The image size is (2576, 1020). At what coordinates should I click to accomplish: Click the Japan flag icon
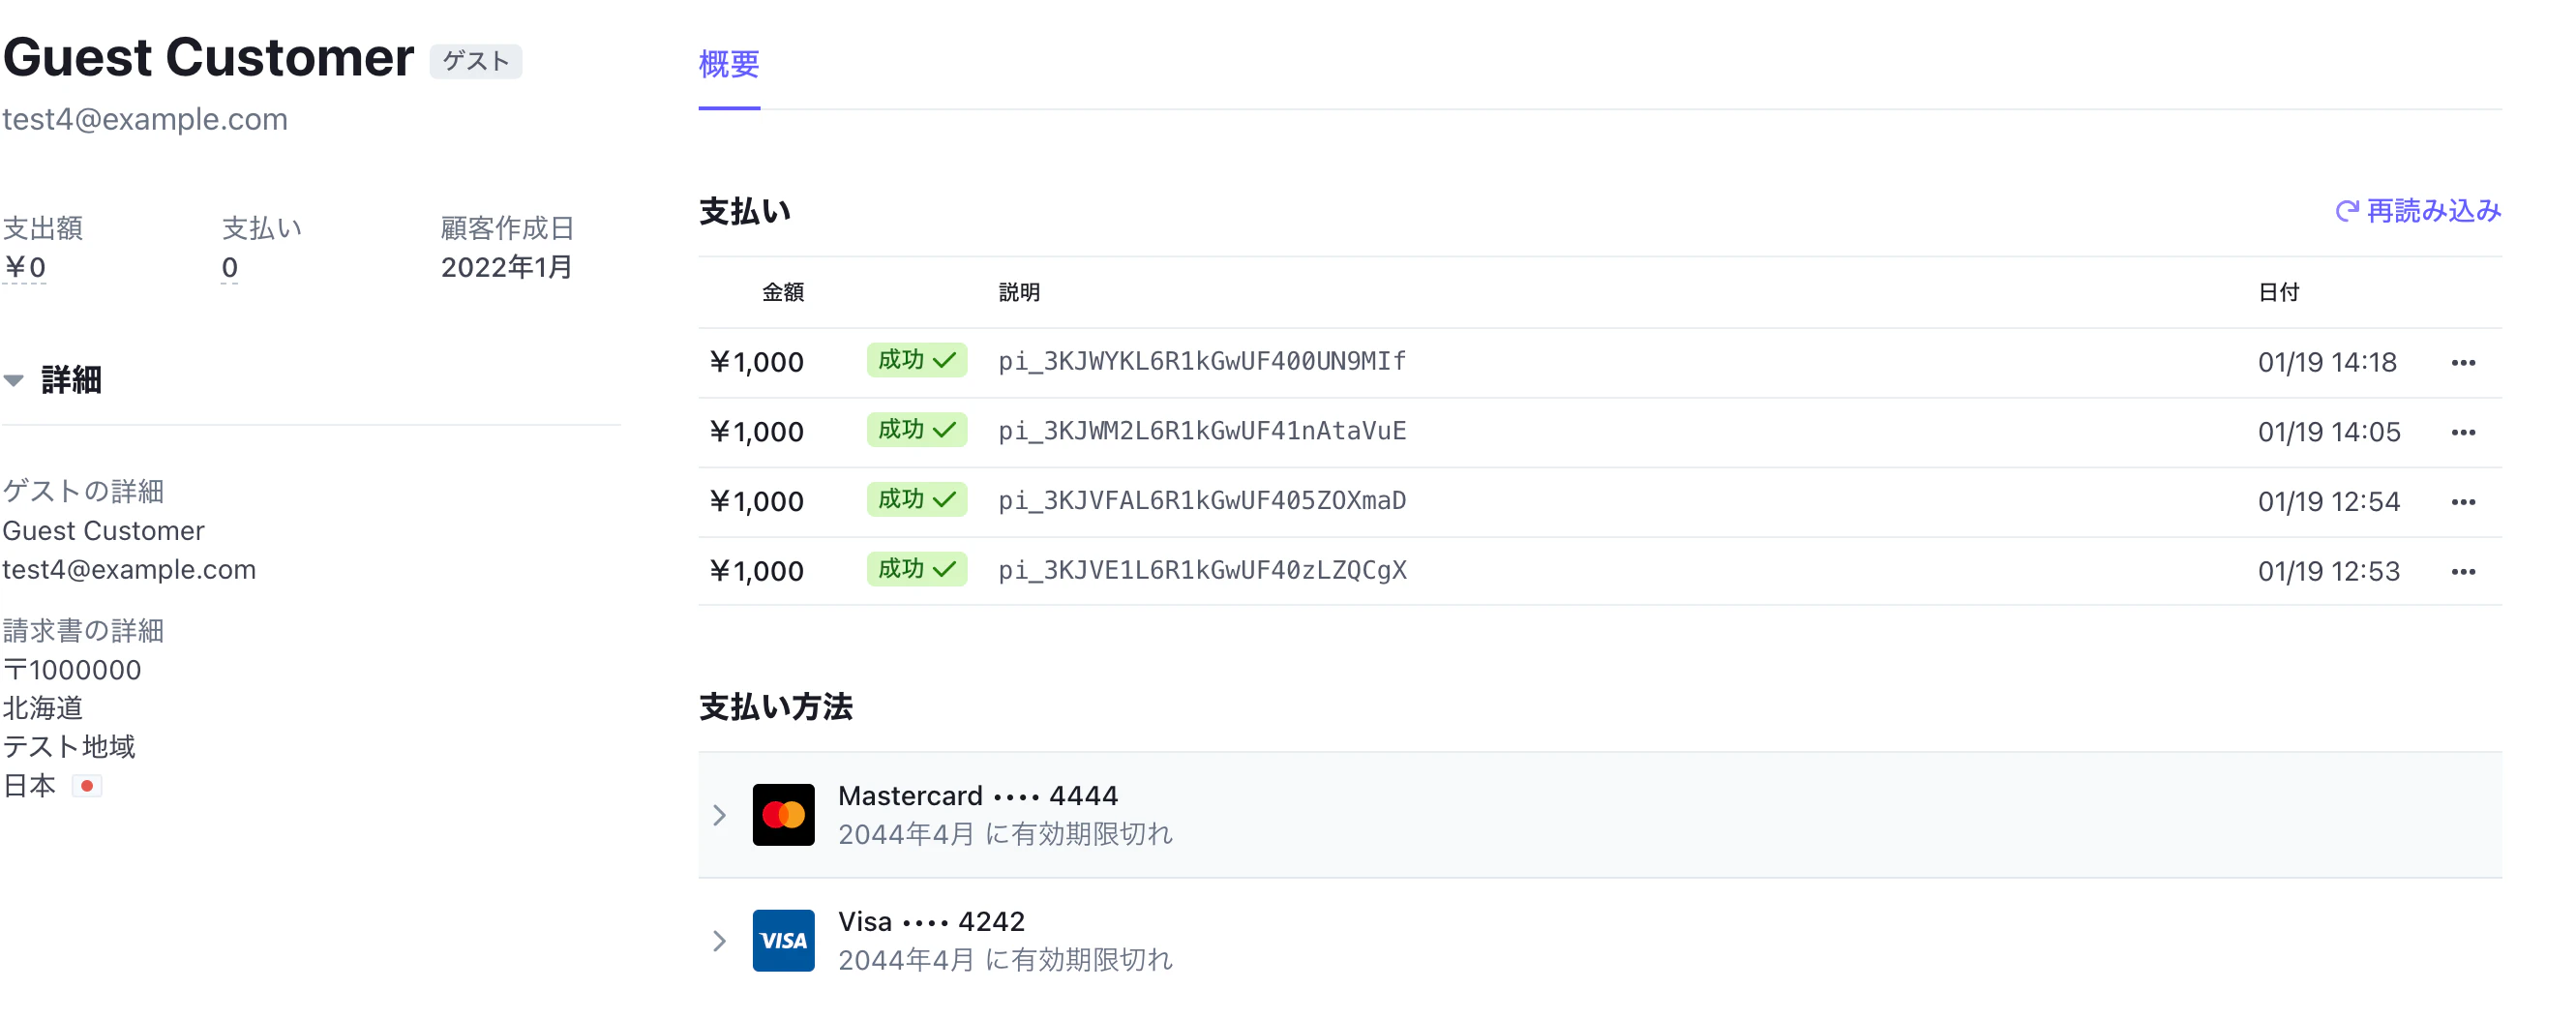pos(87,786)
